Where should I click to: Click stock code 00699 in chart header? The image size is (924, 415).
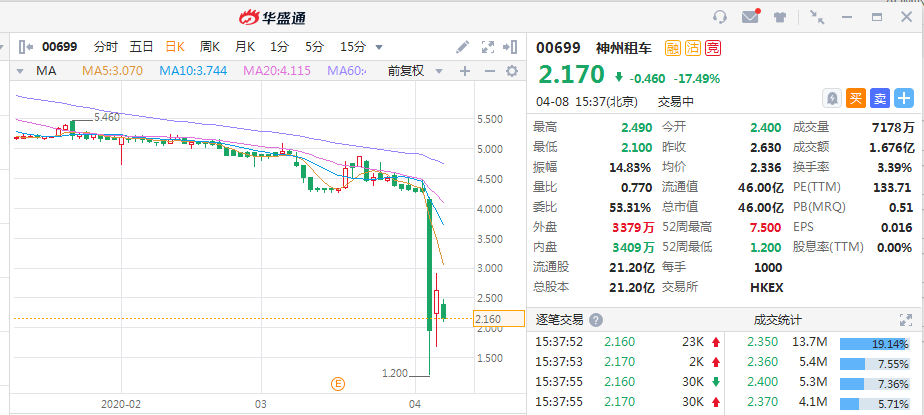click(60, 47)
